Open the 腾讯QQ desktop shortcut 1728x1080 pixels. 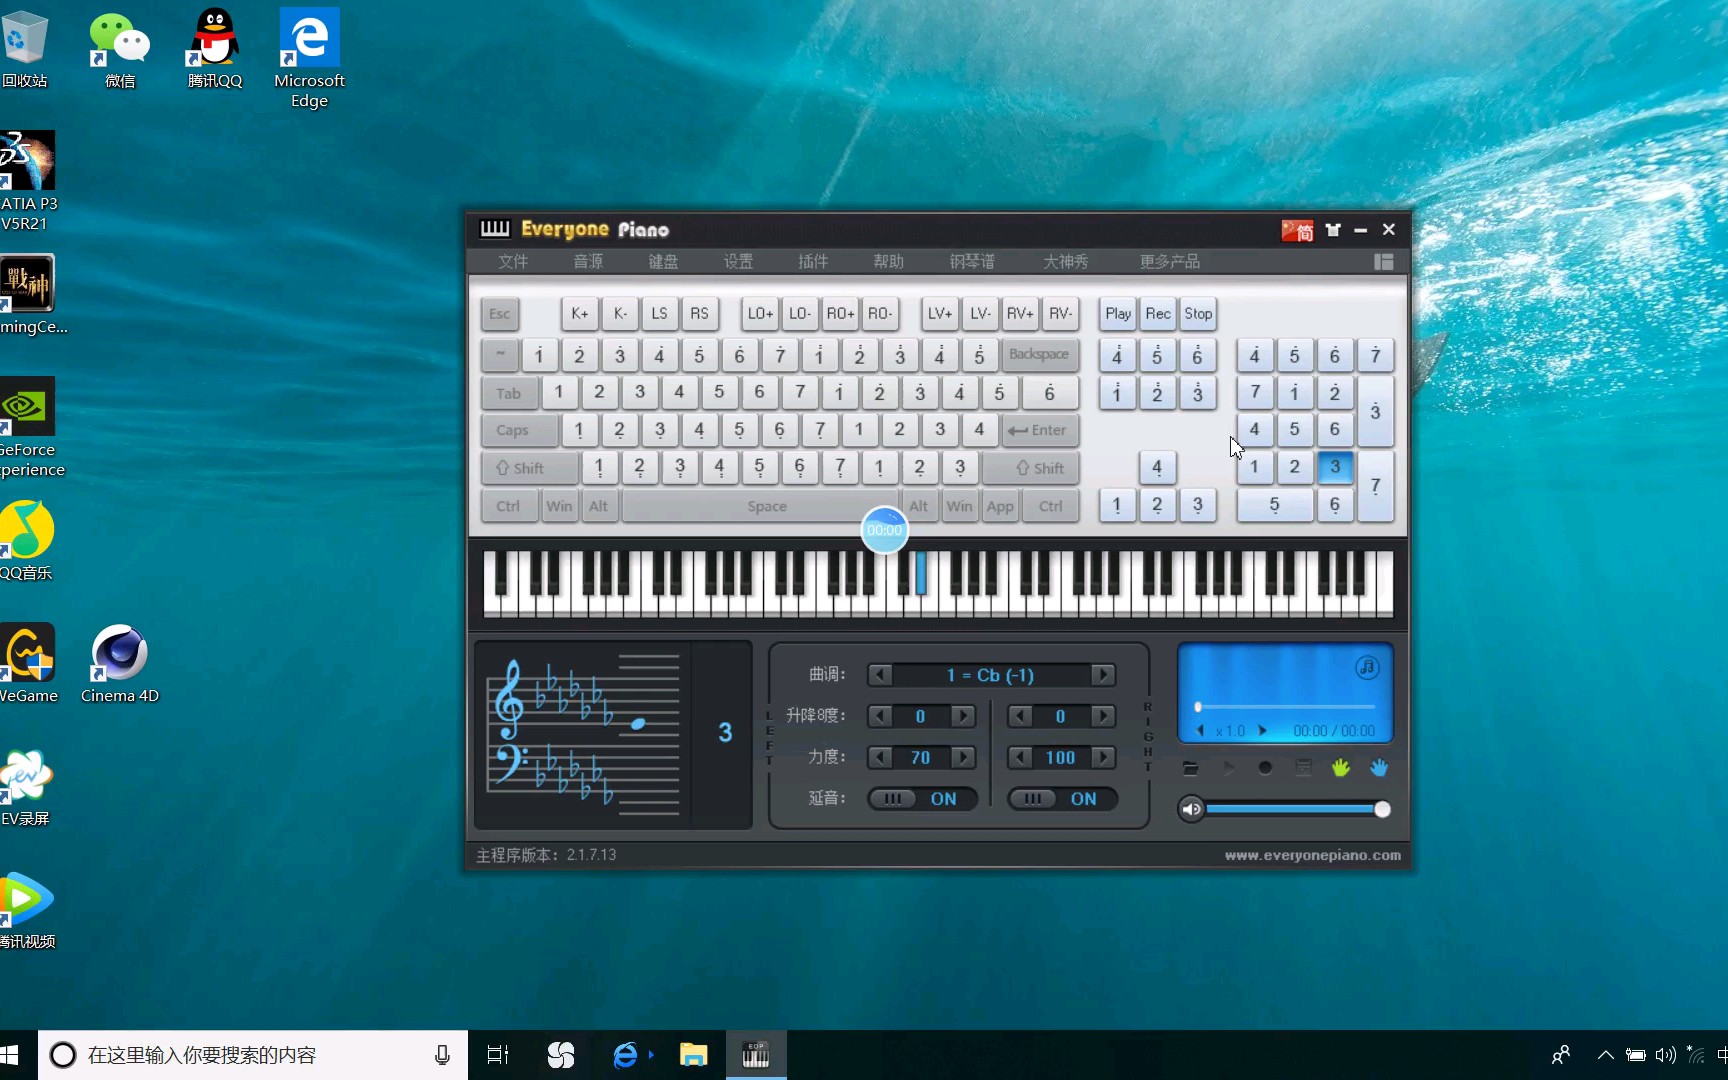(215, 48)
